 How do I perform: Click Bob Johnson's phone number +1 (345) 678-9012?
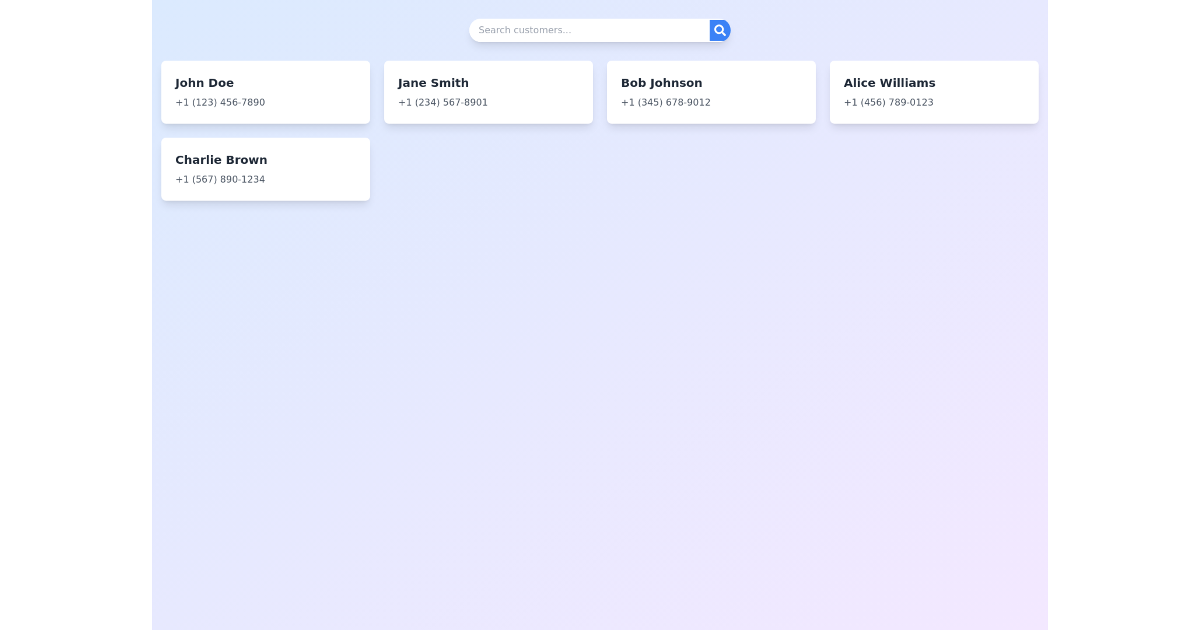pyautogui.click(x=666, y=102)
